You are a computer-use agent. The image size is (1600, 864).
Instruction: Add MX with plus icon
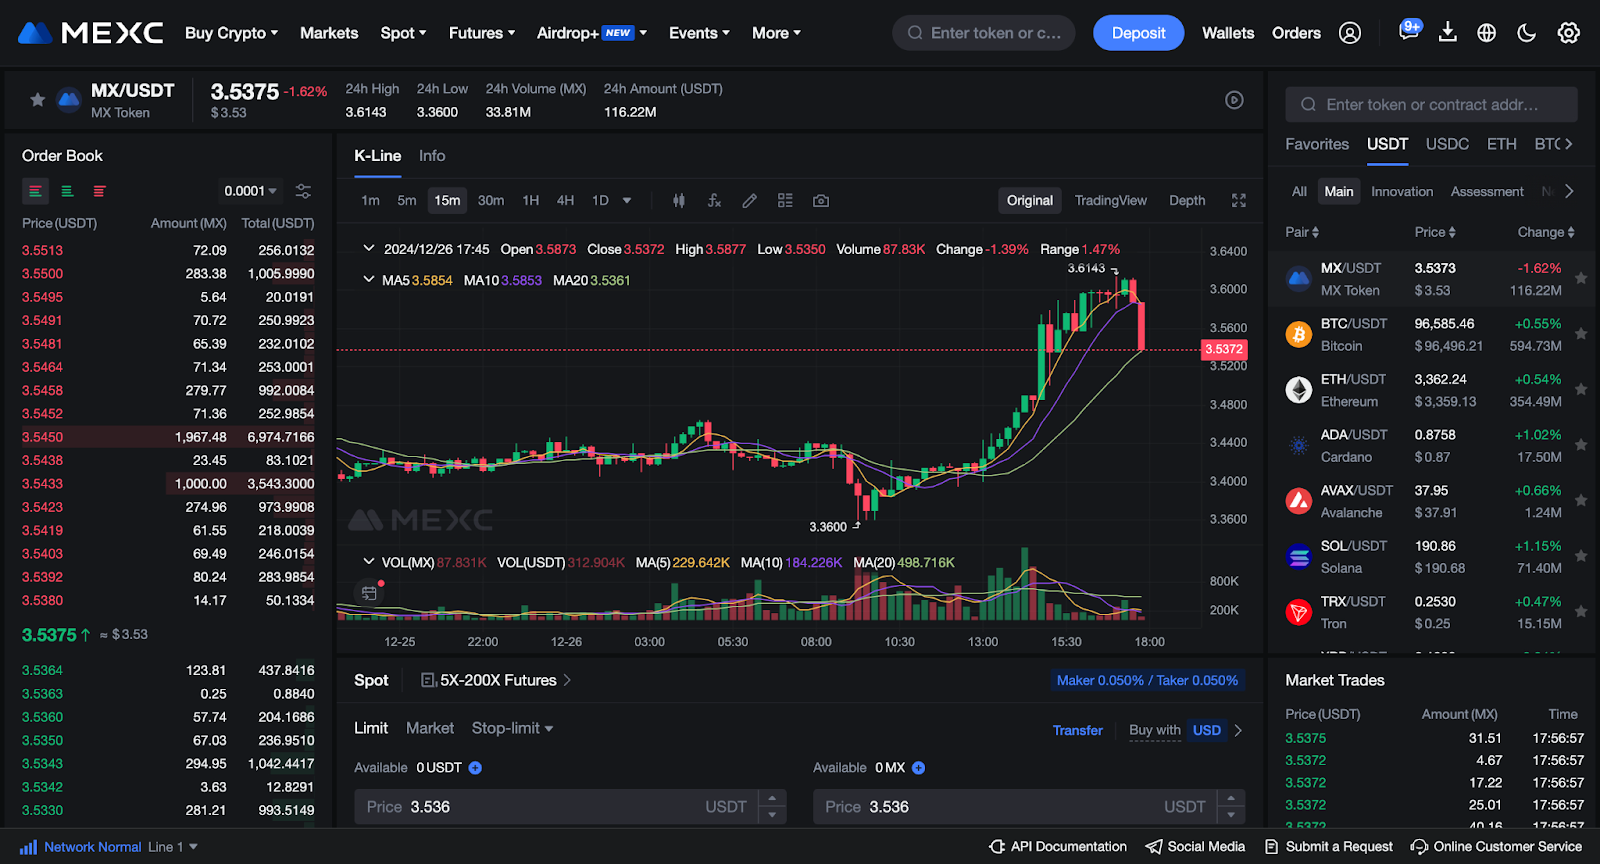(918, 768)
